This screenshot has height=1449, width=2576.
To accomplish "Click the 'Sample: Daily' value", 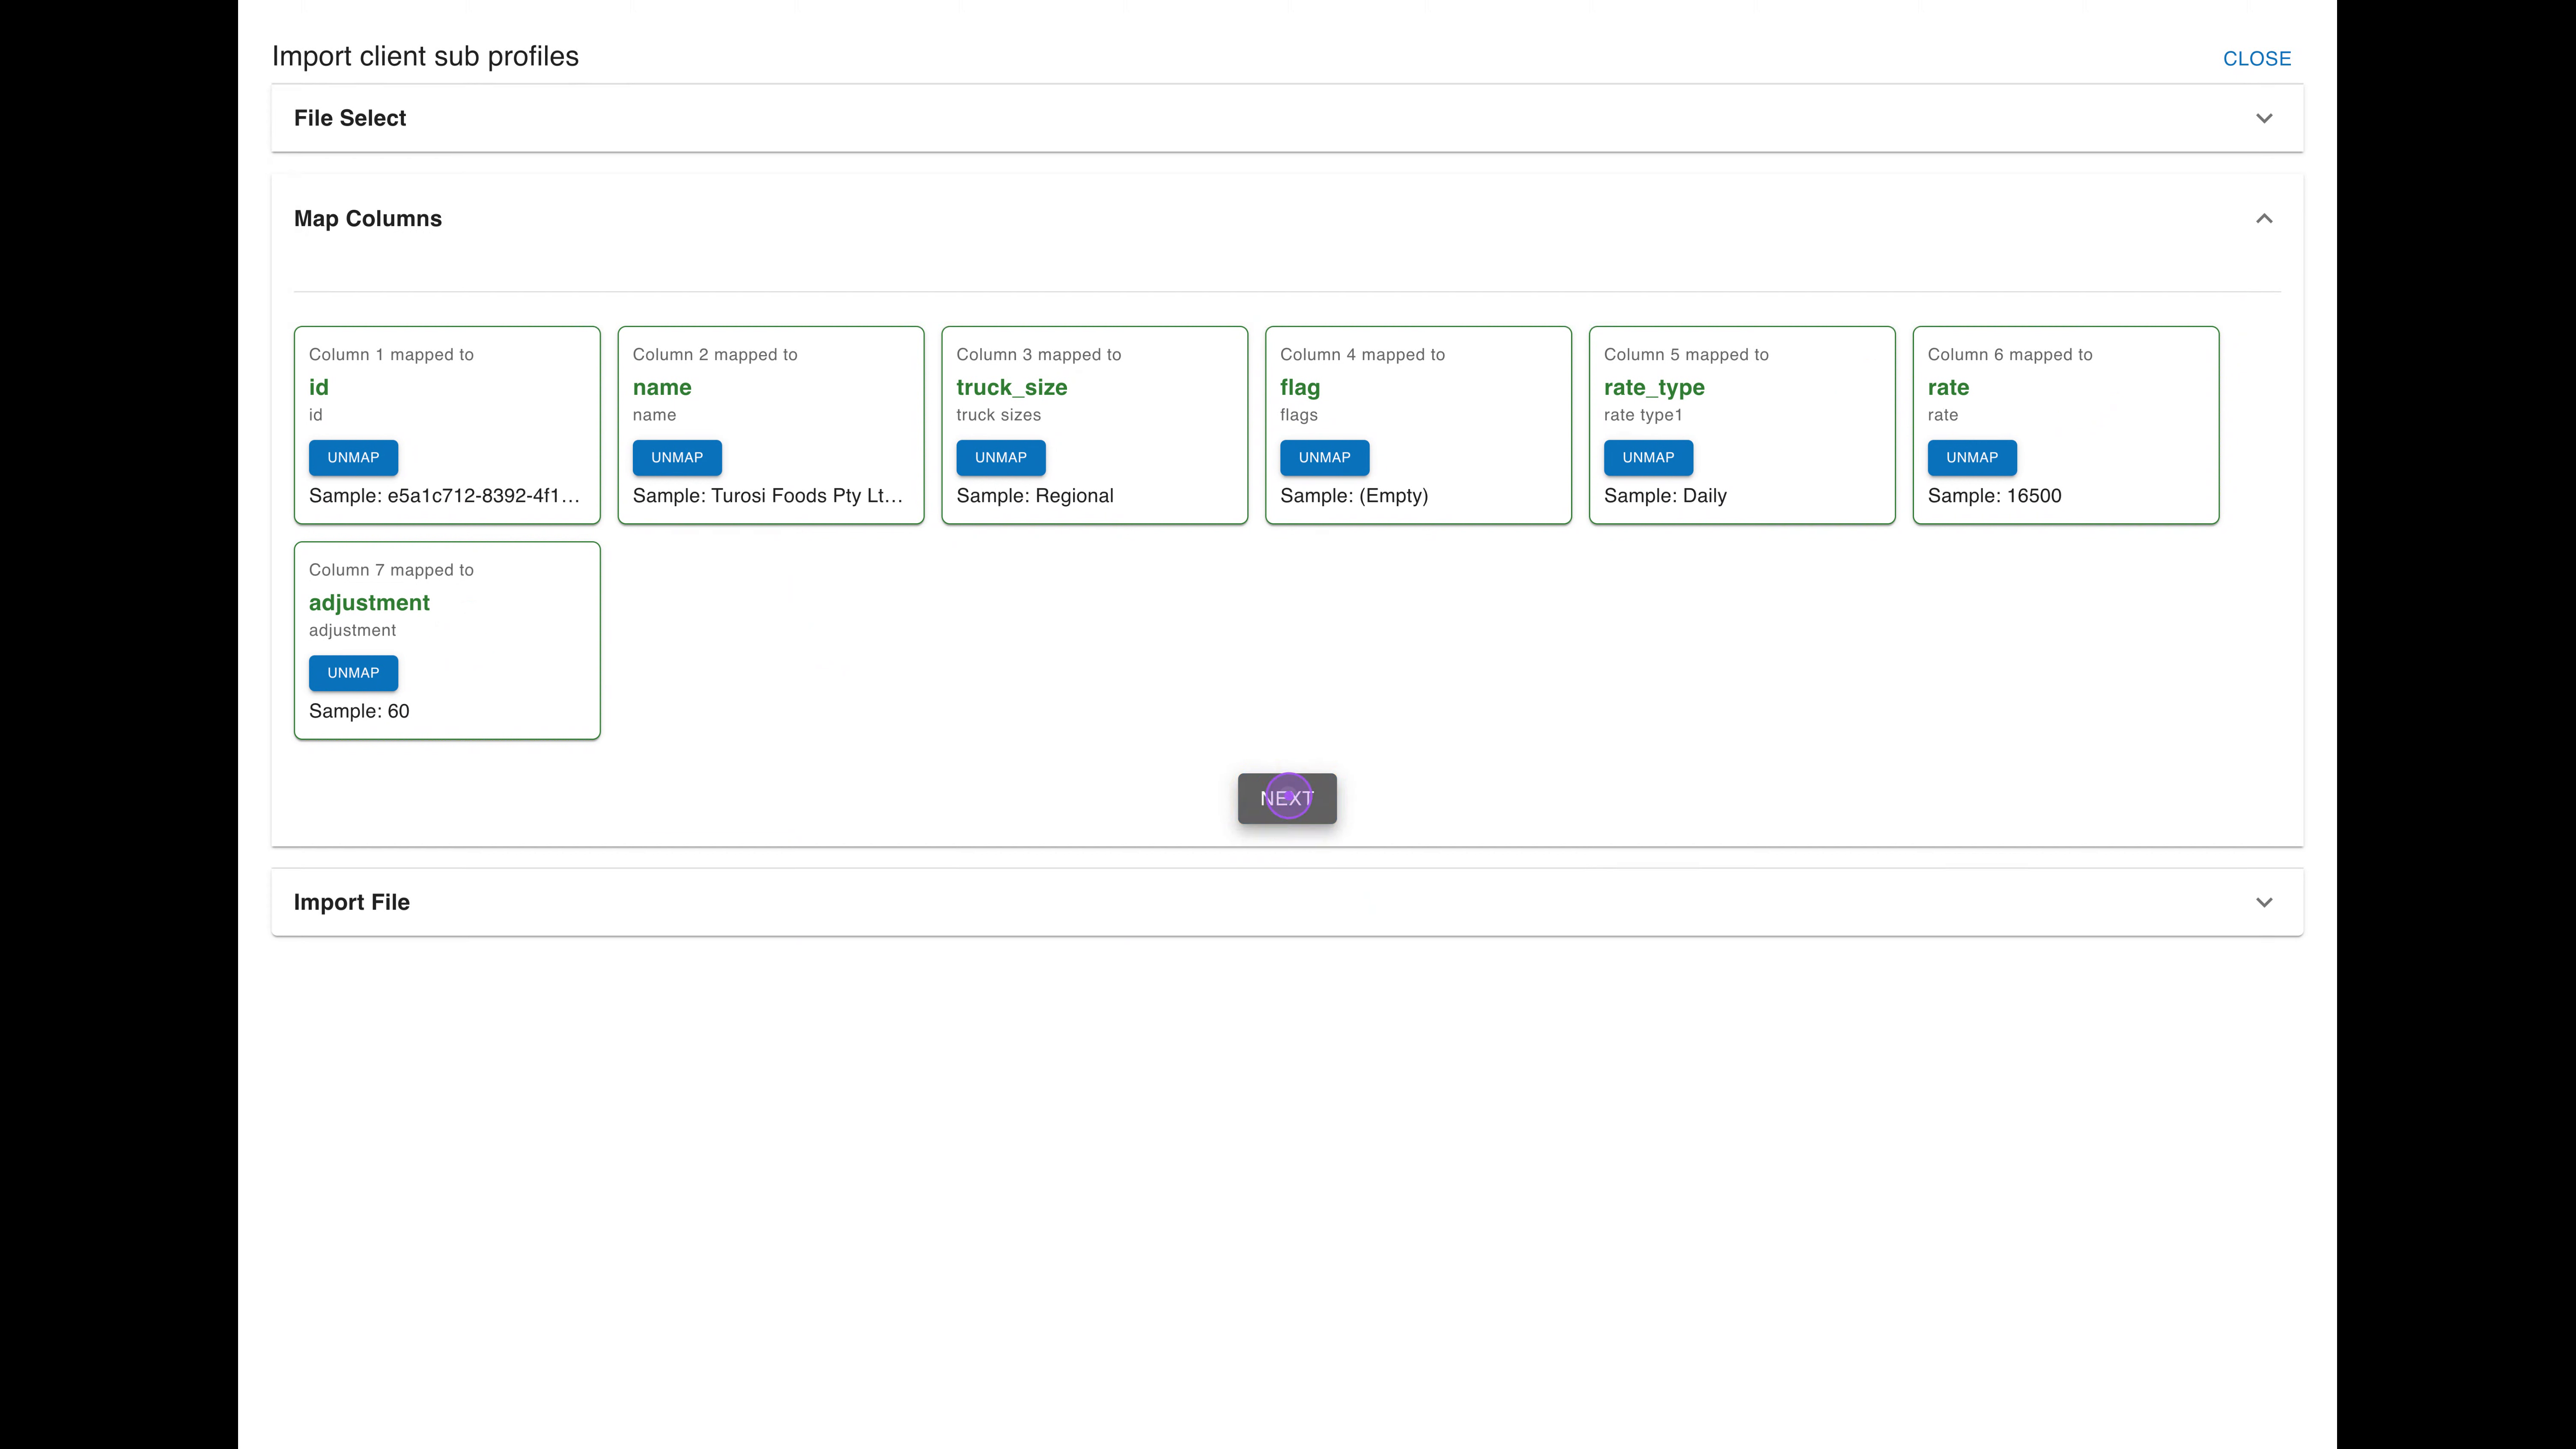I will (1665, 496).
